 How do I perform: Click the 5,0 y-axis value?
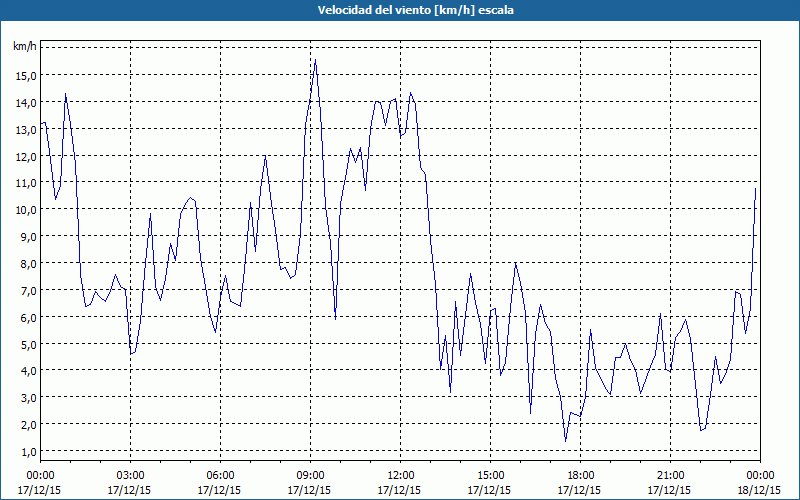(28, 345)
